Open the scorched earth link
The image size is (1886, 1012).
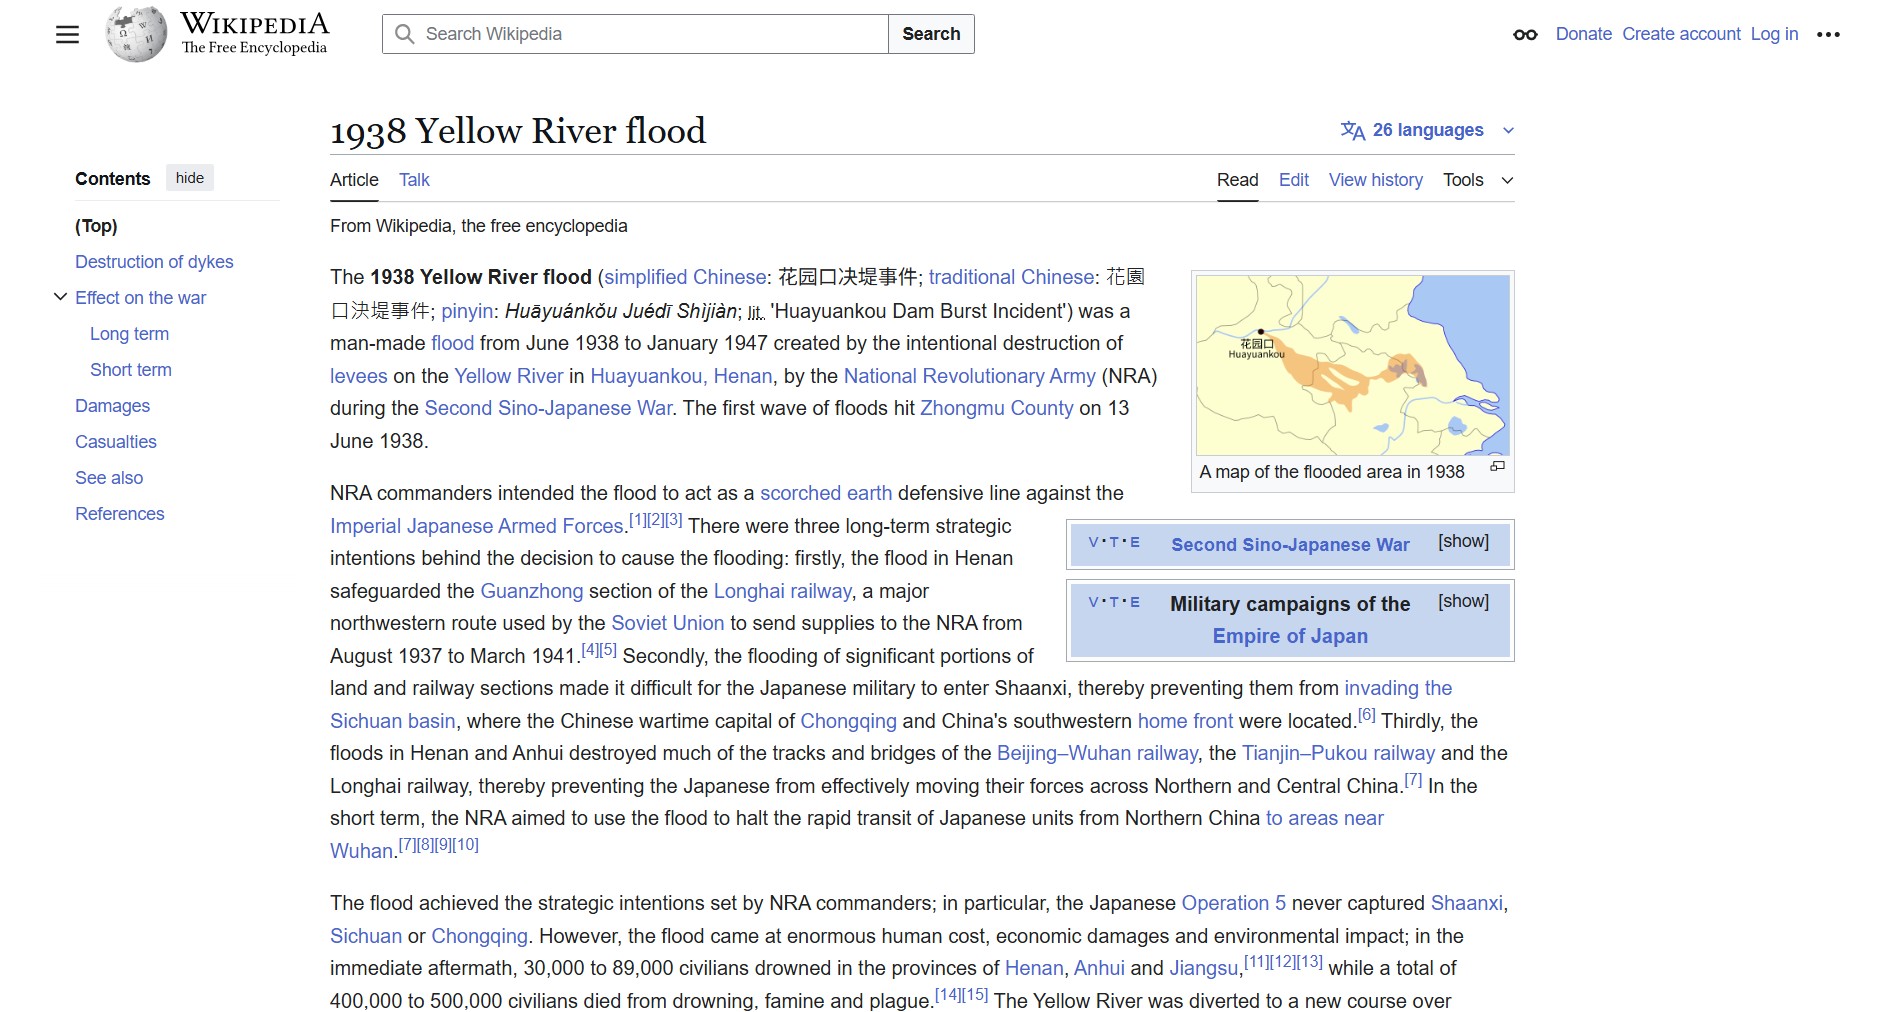[x=826, y=493]
